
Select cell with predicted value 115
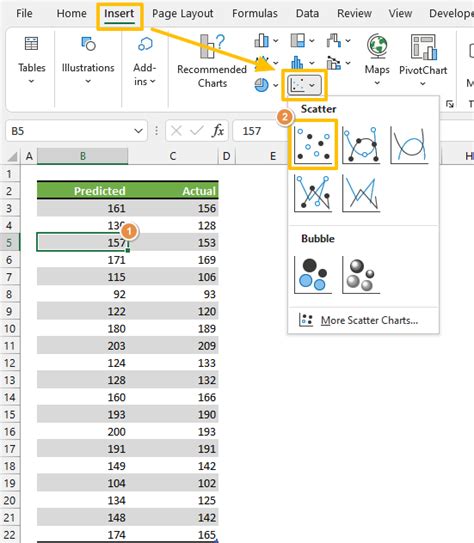coord(82,277)
